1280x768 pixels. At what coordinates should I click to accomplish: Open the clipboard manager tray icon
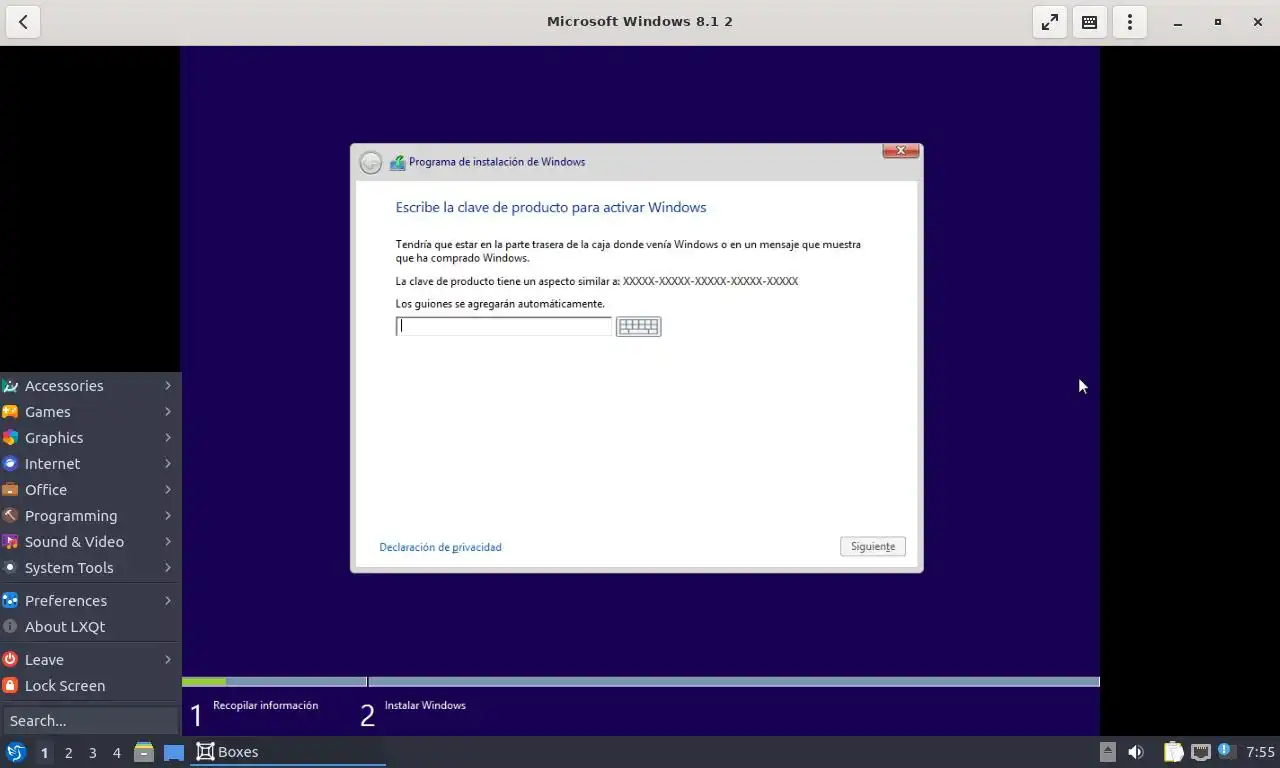coord(1173,752)
